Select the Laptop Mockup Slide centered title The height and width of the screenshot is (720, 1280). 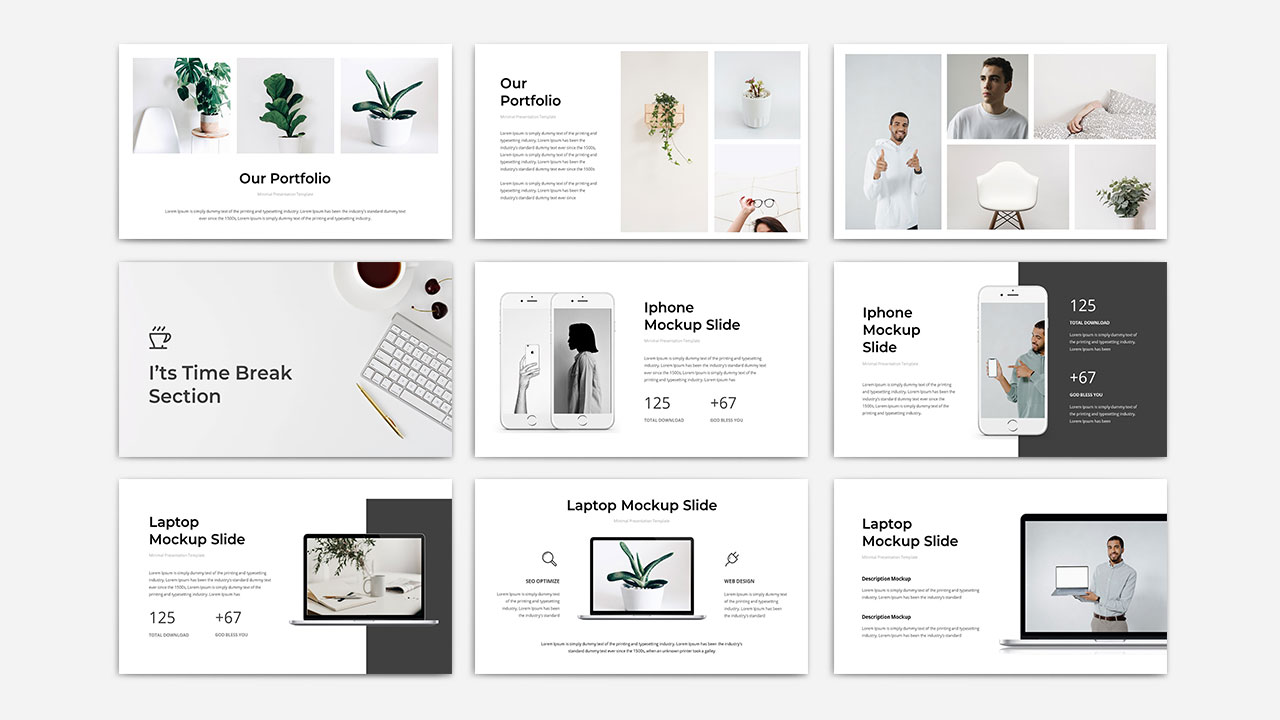641,506
